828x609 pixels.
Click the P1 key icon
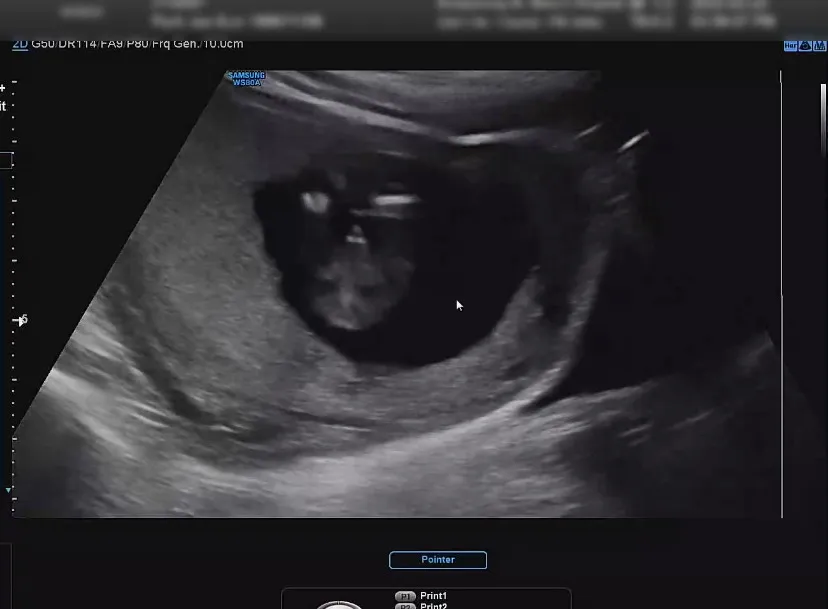tap(405, 596)
